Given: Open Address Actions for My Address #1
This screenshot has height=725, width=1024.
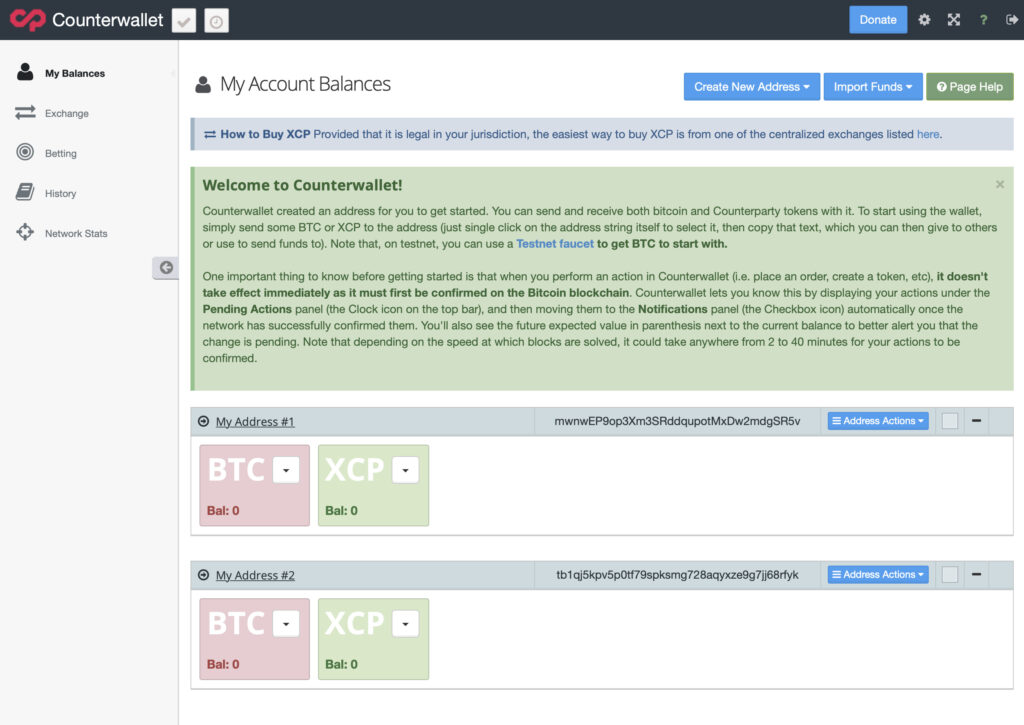Looking at the screenshot, I should coord(878,421).
